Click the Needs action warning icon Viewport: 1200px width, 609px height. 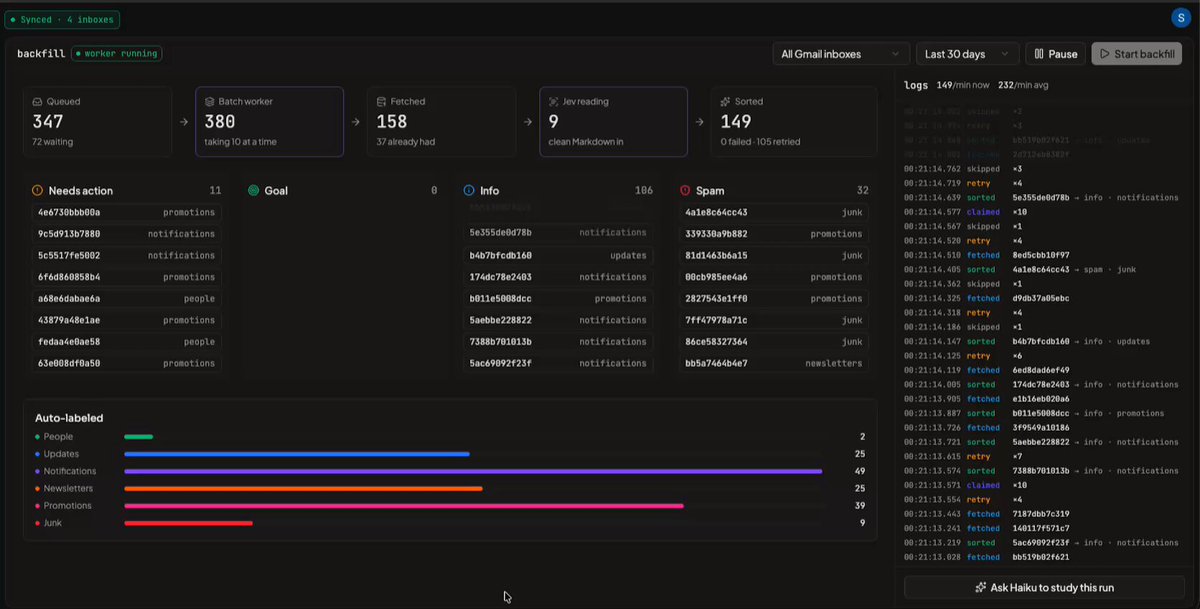(x=38, y=190)
